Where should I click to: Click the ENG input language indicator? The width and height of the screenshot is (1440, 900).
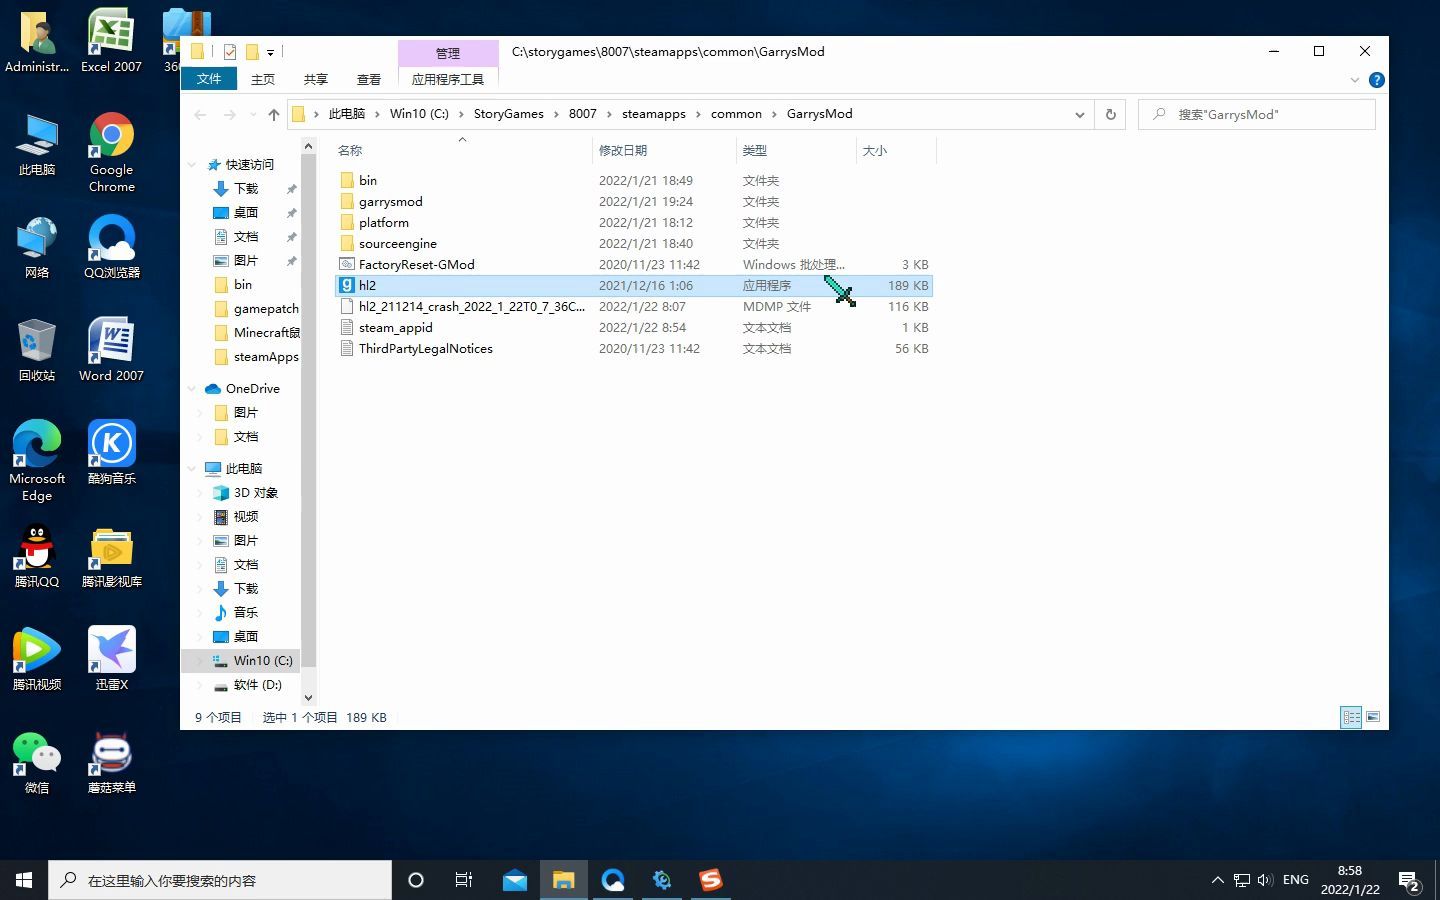pos(1296,880)
